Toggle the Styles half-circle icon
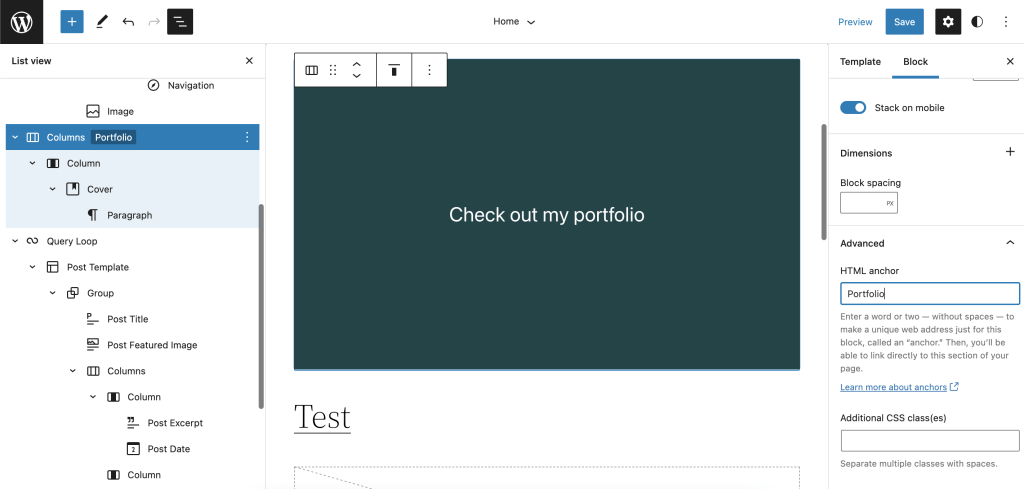This screenshot has width=1024, height=489. [x=977, y=21]
